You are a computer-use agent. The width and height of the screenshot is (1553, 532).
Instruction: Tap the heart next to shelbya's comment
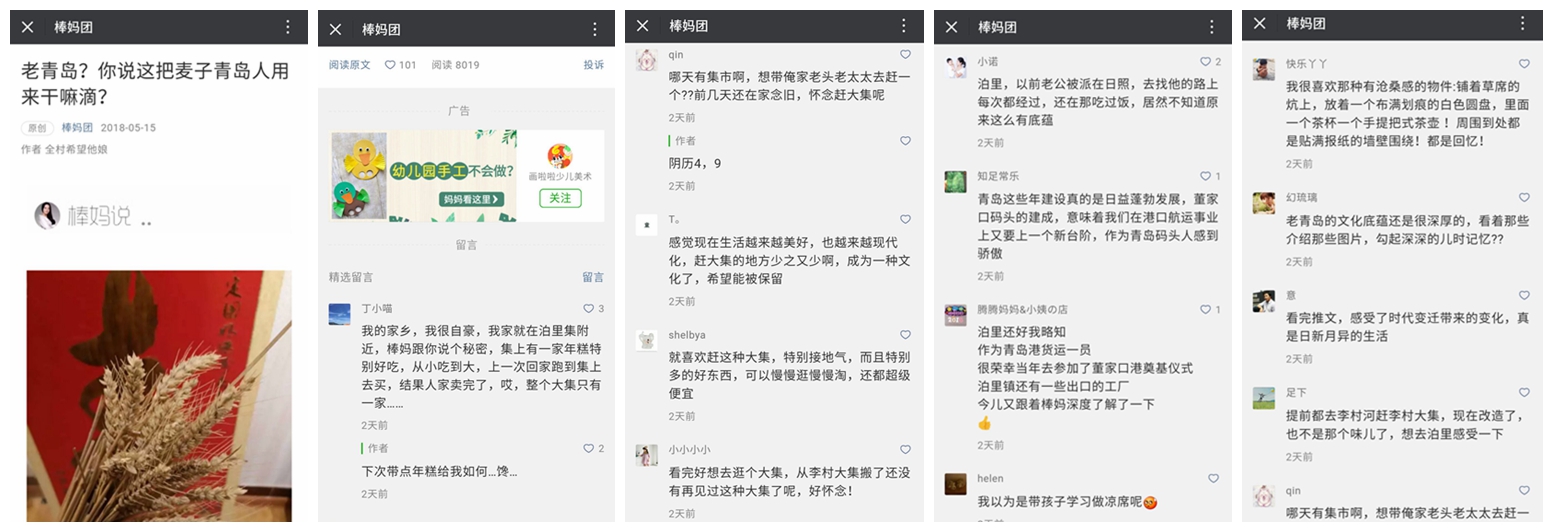[x=905, y=335]
